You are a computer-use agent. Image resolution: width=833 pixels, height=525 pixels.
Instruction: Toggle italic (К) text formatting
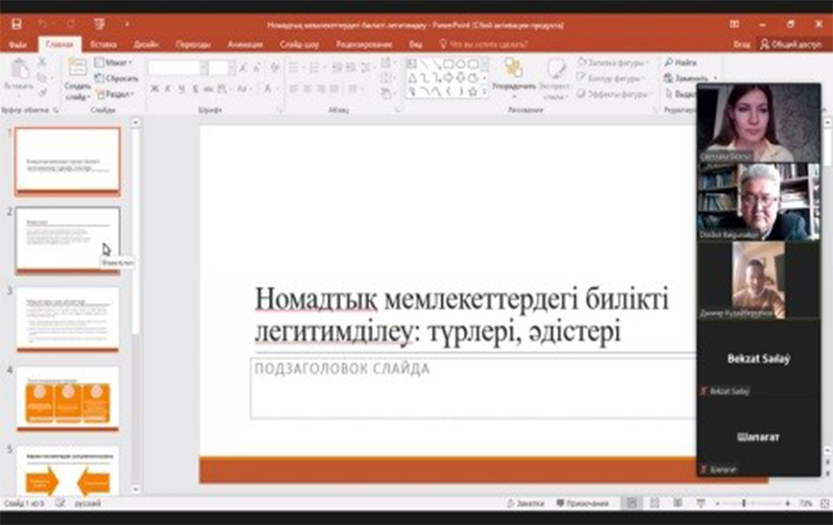tap(168, 89)
